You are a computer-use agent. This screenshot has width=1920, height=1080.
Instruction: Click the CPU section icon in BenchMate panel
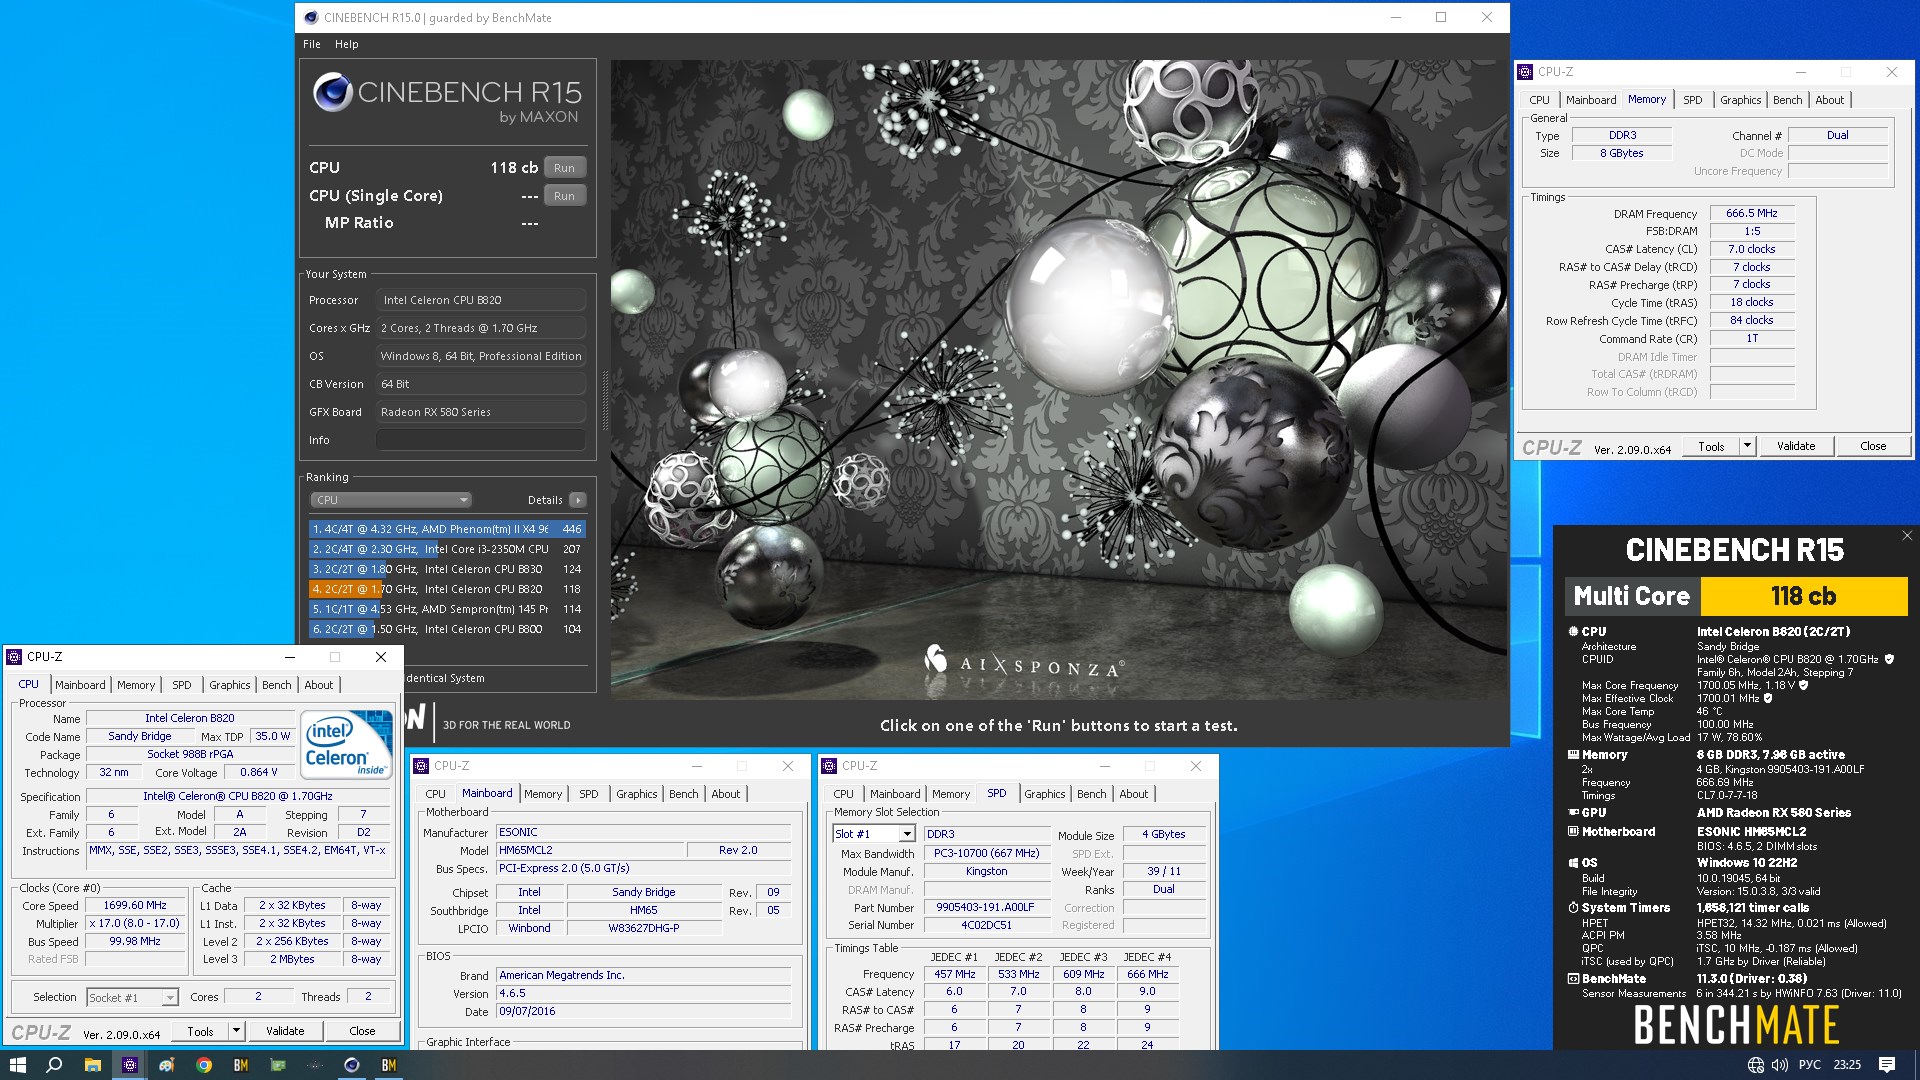click(x=1573, y=631)
